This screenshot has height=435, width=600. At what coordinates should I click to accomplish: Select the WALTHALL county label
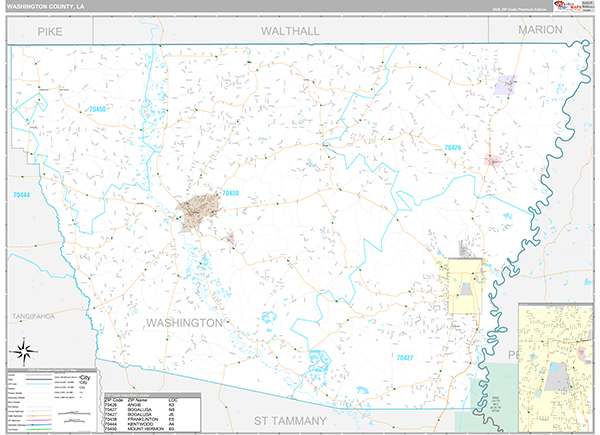point(290,31)
